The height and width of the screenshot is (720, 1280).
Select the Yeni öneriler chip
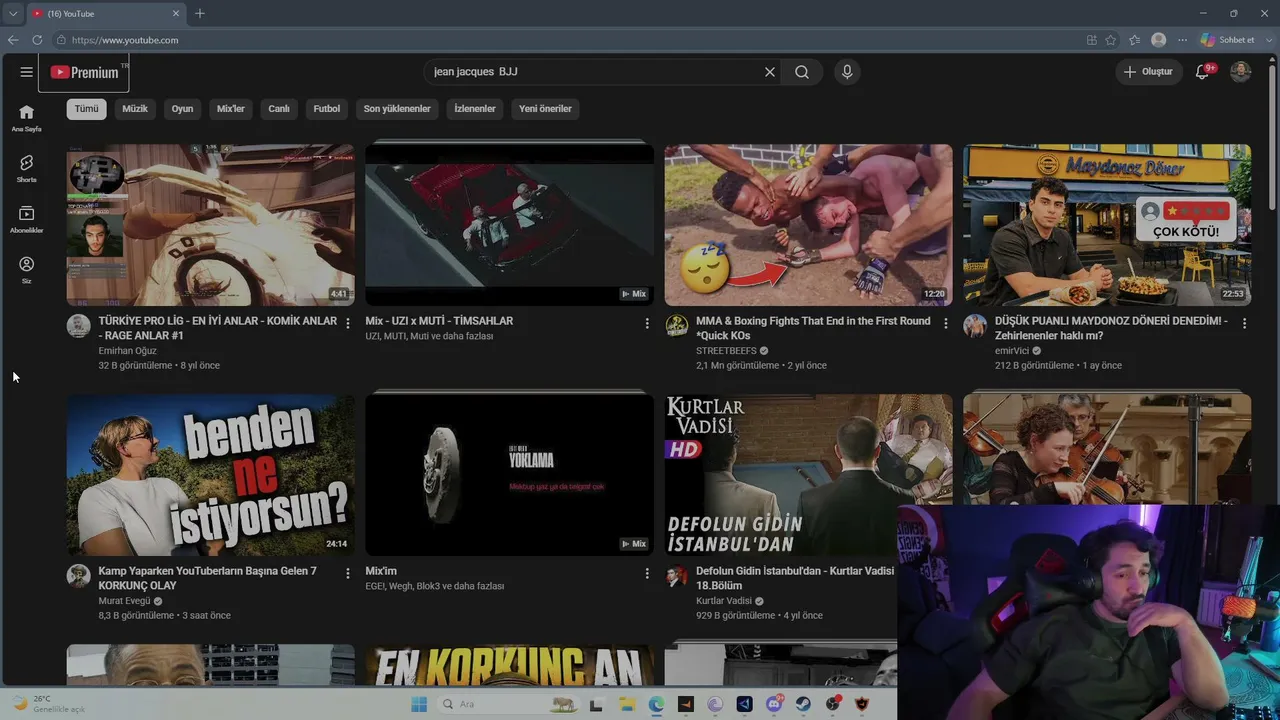pyautogui.click(x=546, y=109)
